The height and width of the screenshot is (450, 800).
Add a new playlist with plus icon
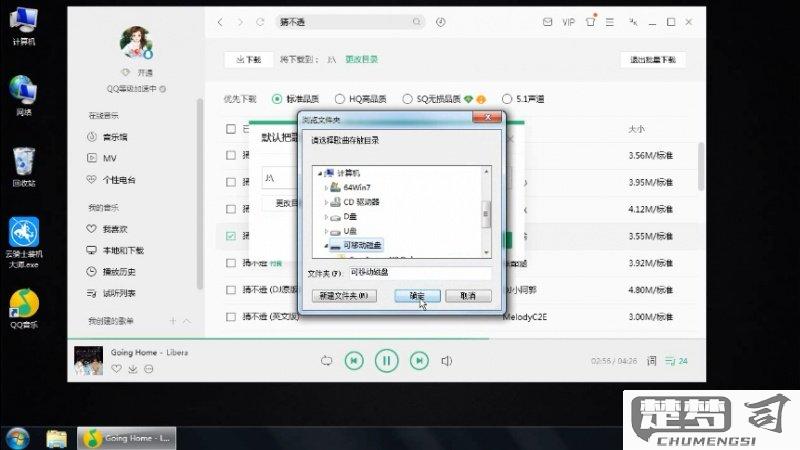pos(173,321)
